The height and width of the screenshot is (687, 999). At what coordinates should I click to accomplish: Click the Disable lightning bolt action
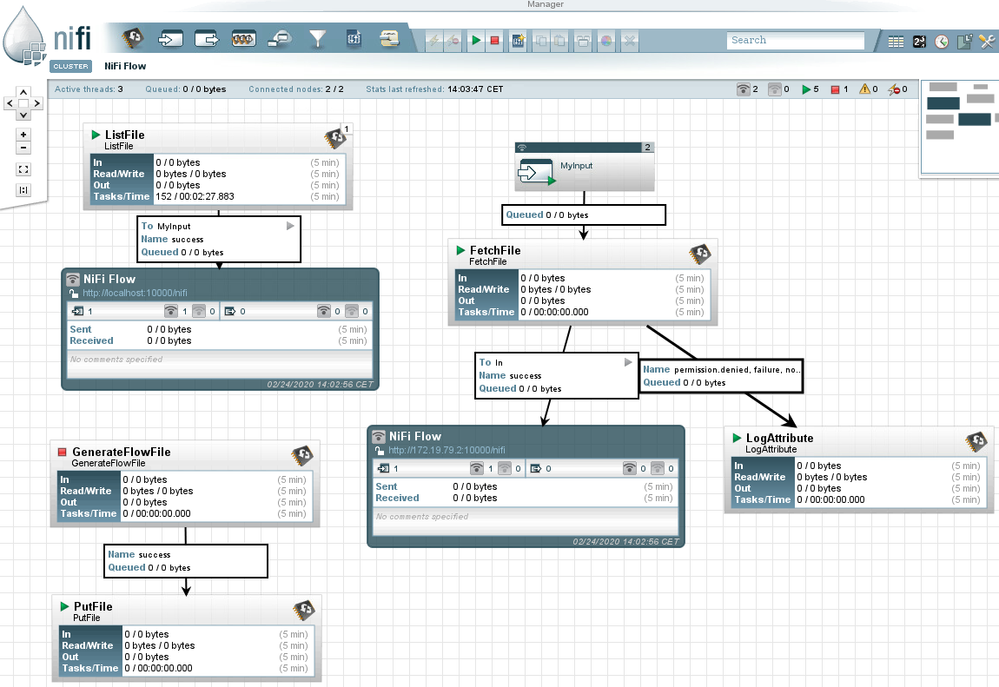coord(453,41)
